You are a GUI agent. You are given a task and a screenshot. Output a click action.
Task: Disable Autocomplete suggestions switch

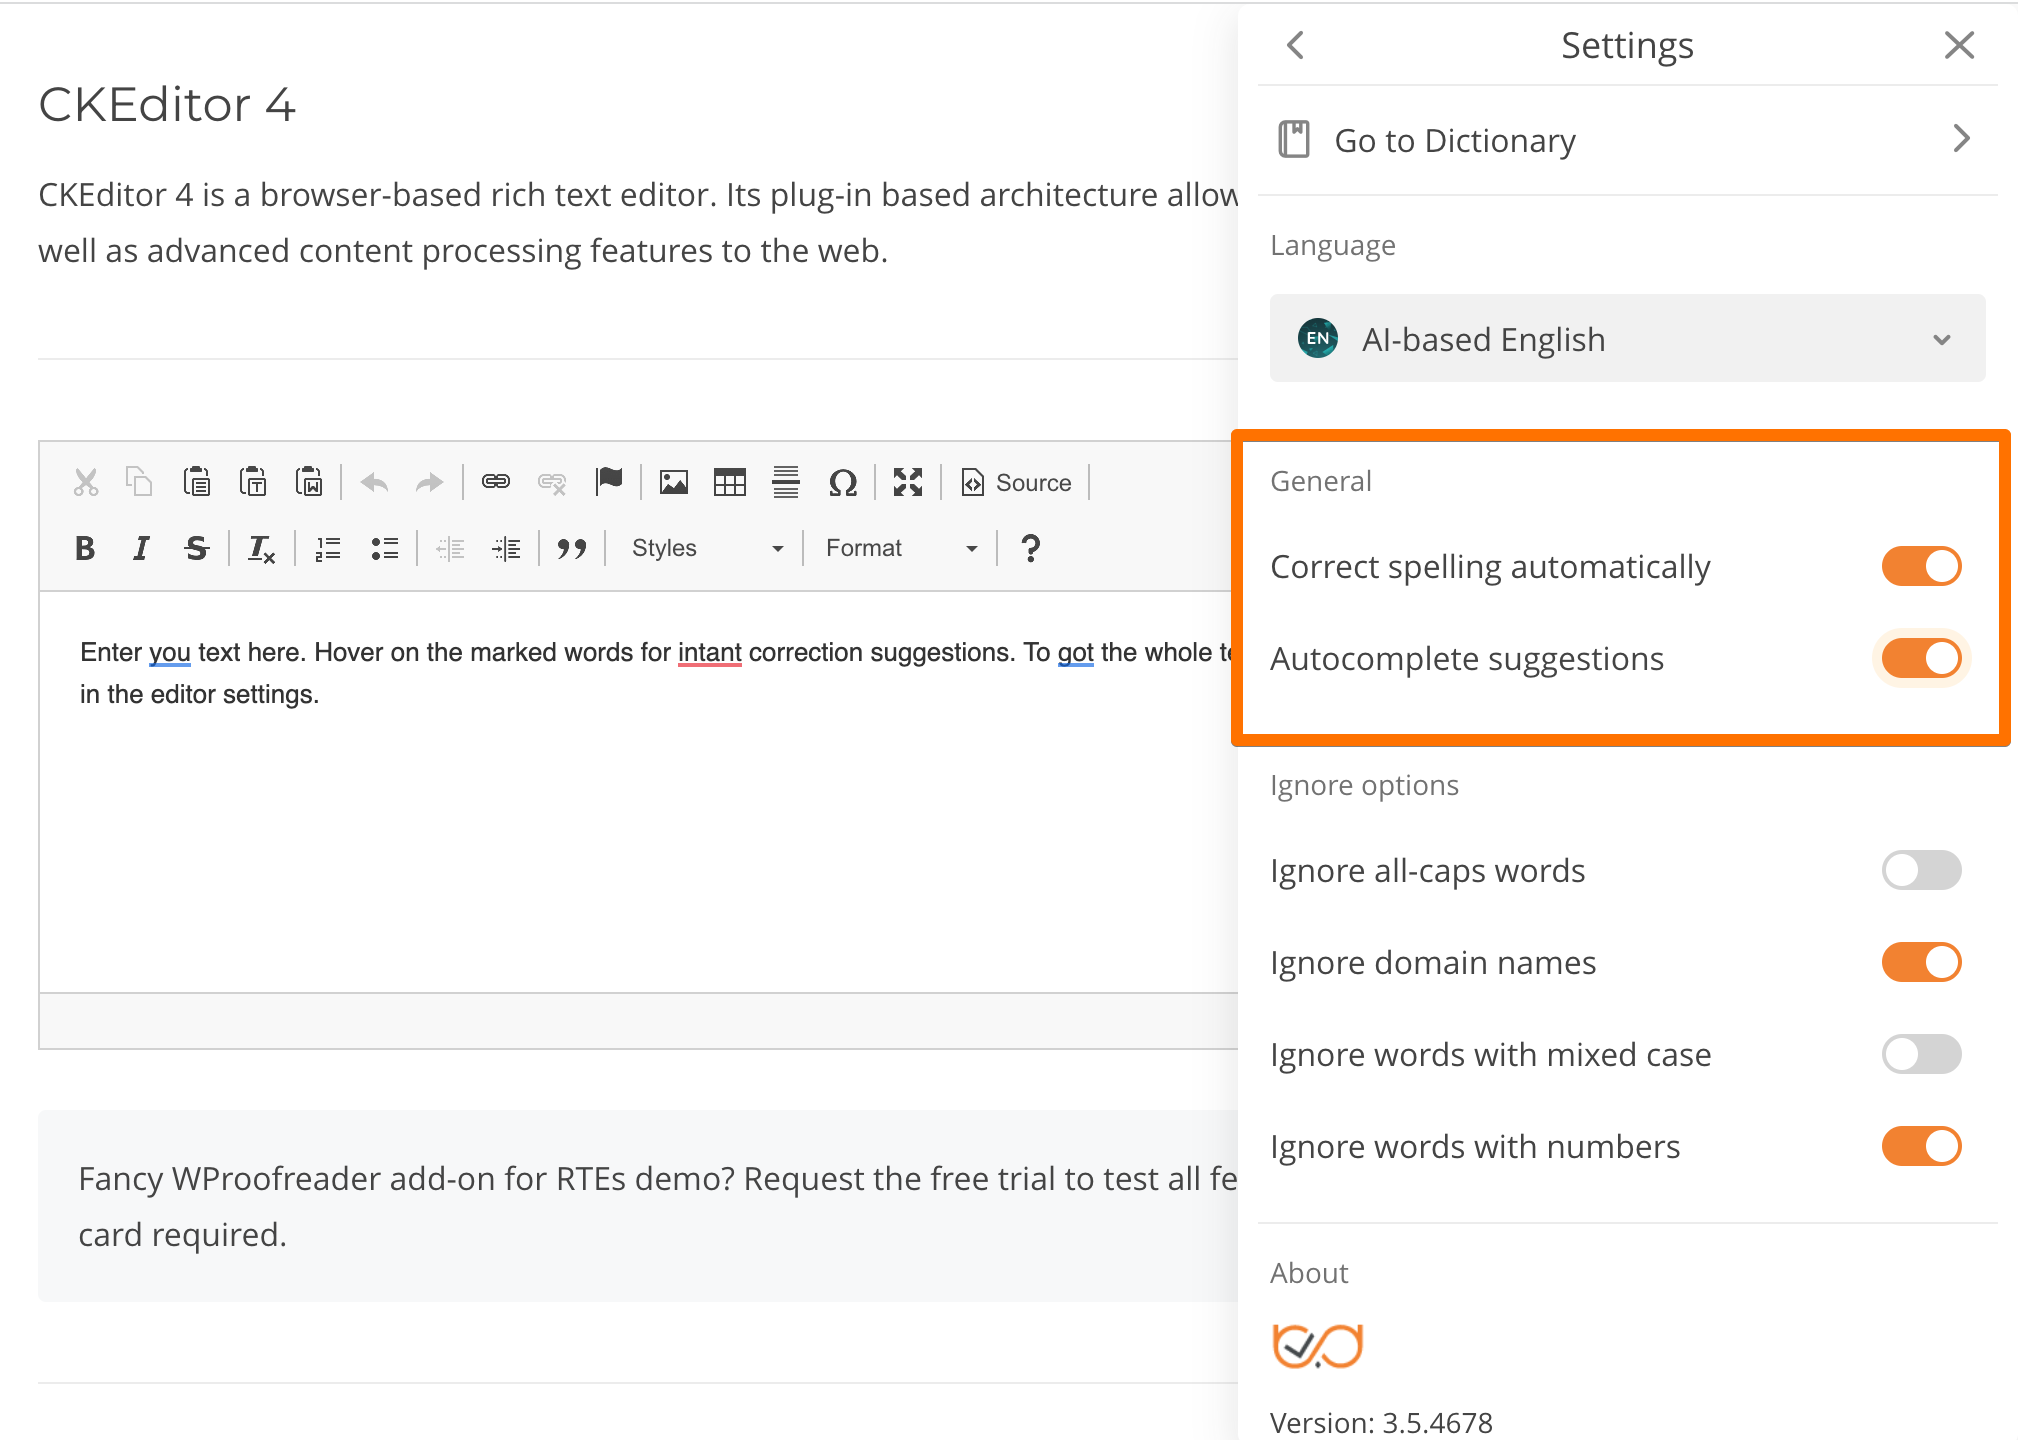1920,659
